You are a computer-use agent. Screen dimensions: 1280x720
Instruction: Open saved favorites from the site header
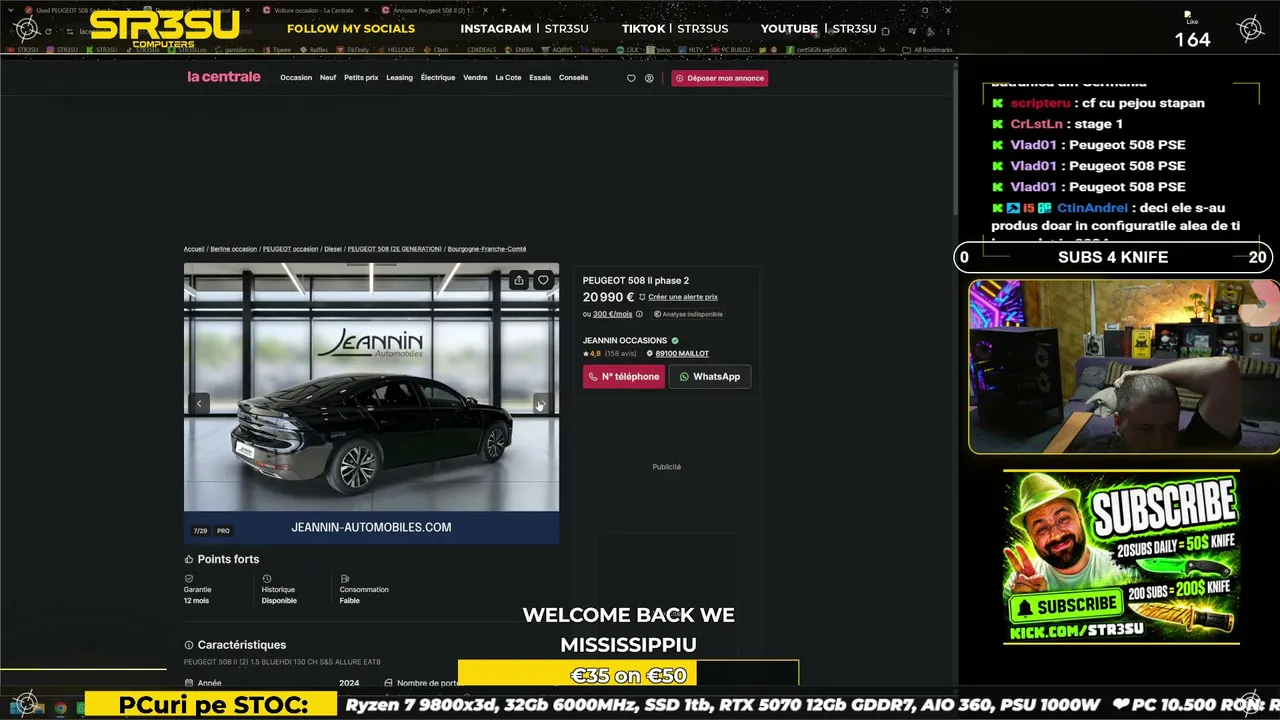(631, 78)
